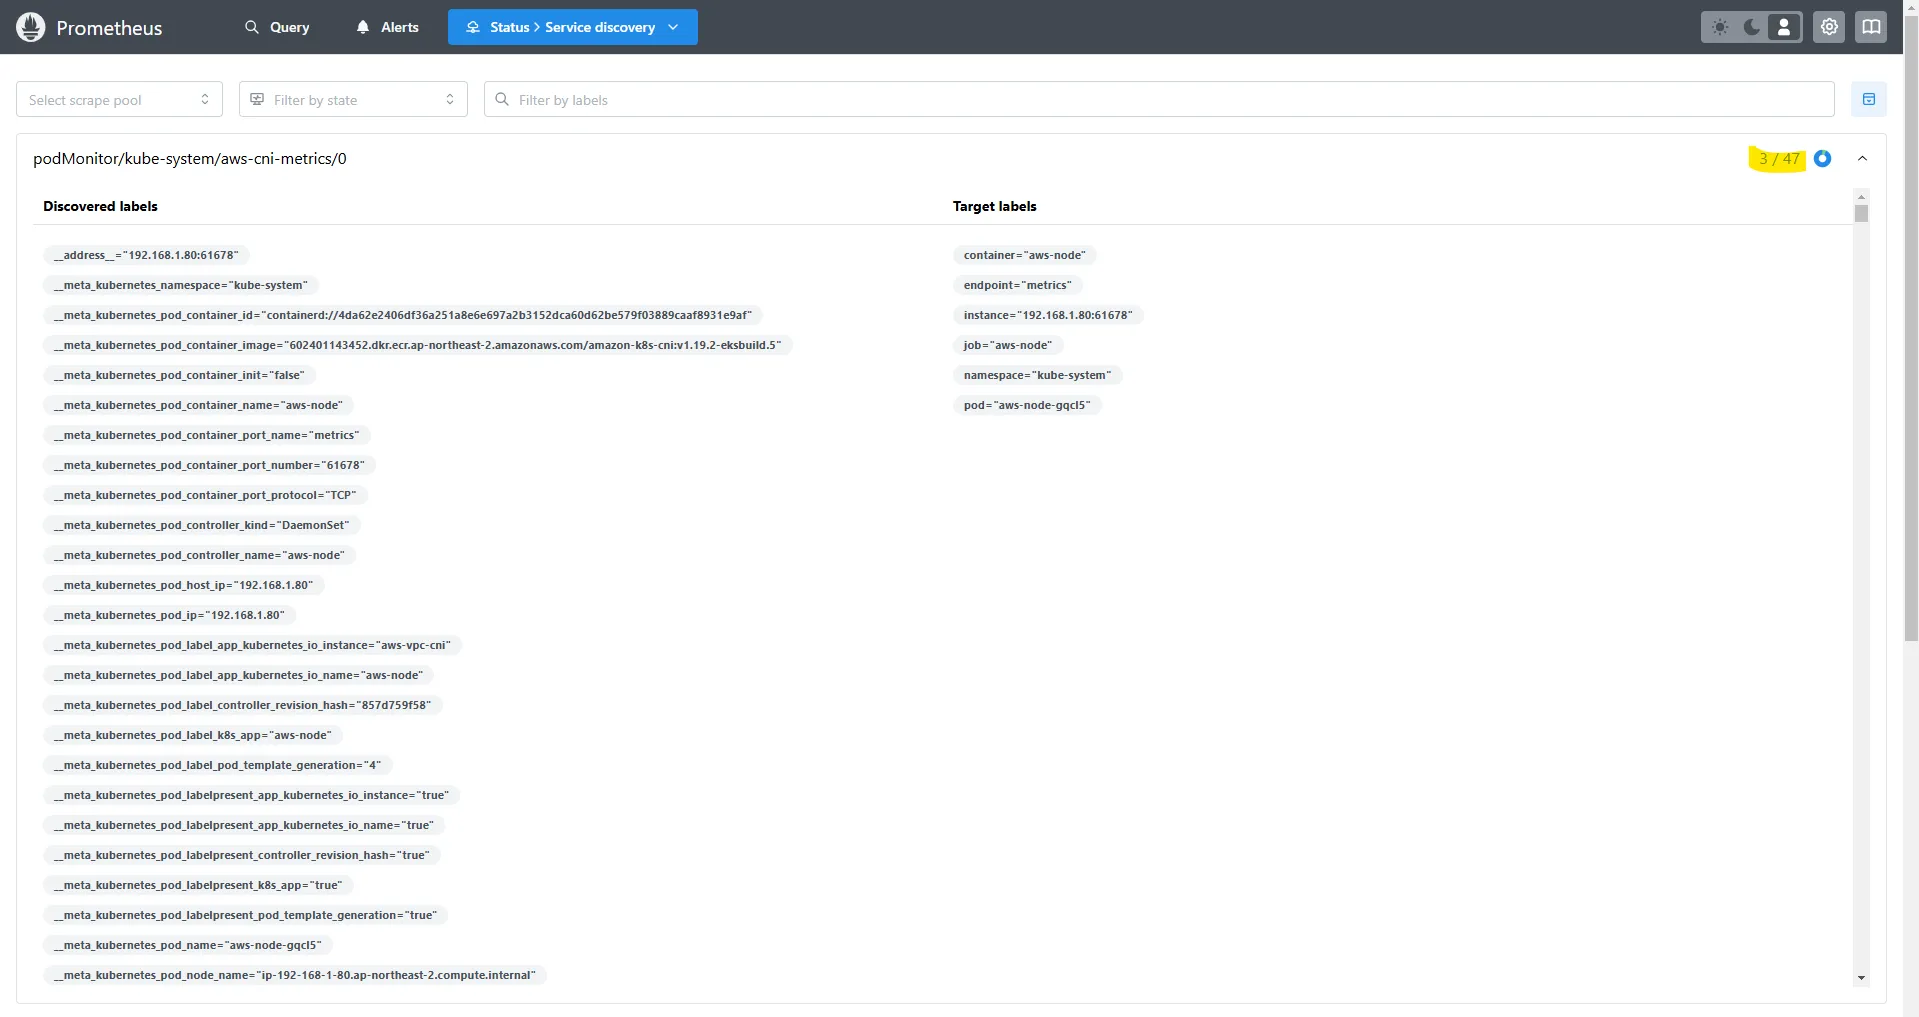Click the pod_controller_kind DaemonSet label

click(202, 525)
